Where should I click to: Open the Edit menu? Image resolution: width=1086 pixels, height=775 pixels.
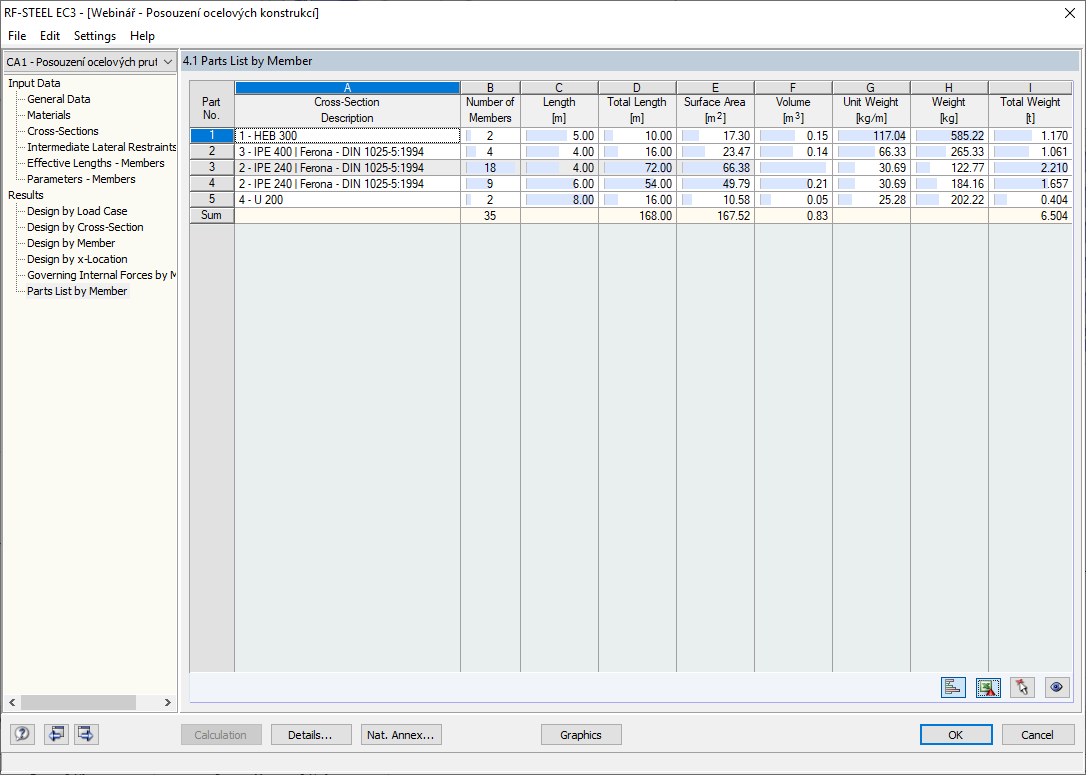click(49, 35)
